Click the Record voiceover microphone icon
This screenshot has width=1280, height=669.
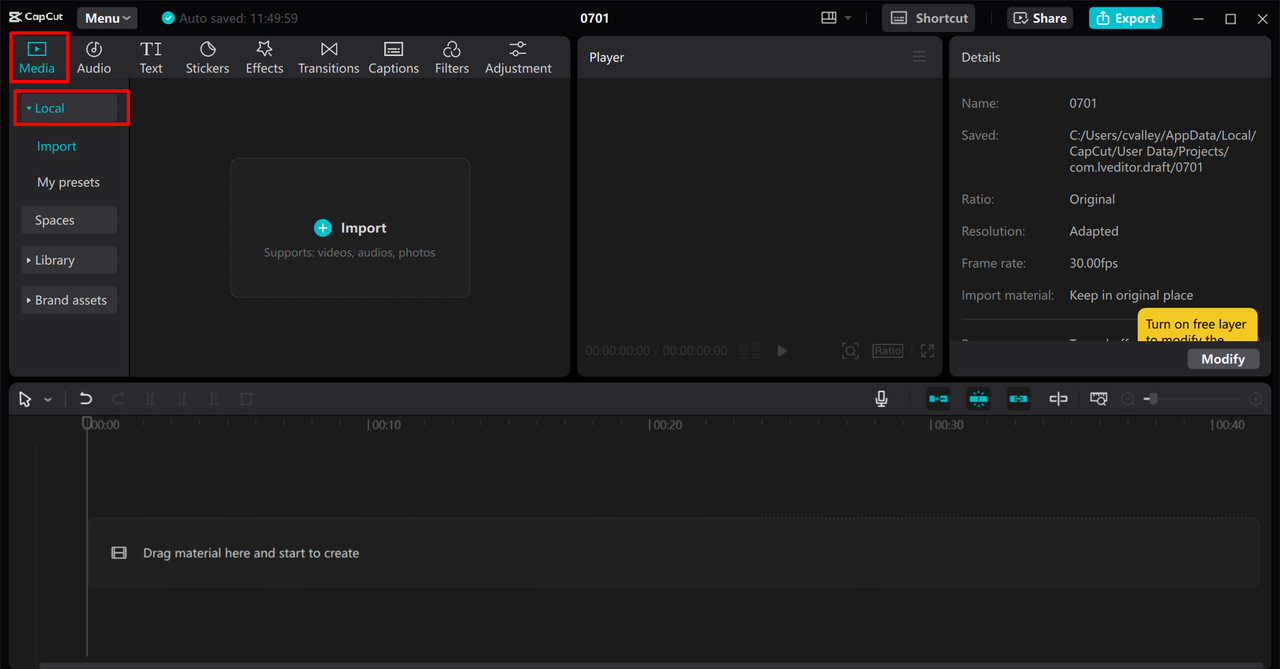(x=881, y=399)
